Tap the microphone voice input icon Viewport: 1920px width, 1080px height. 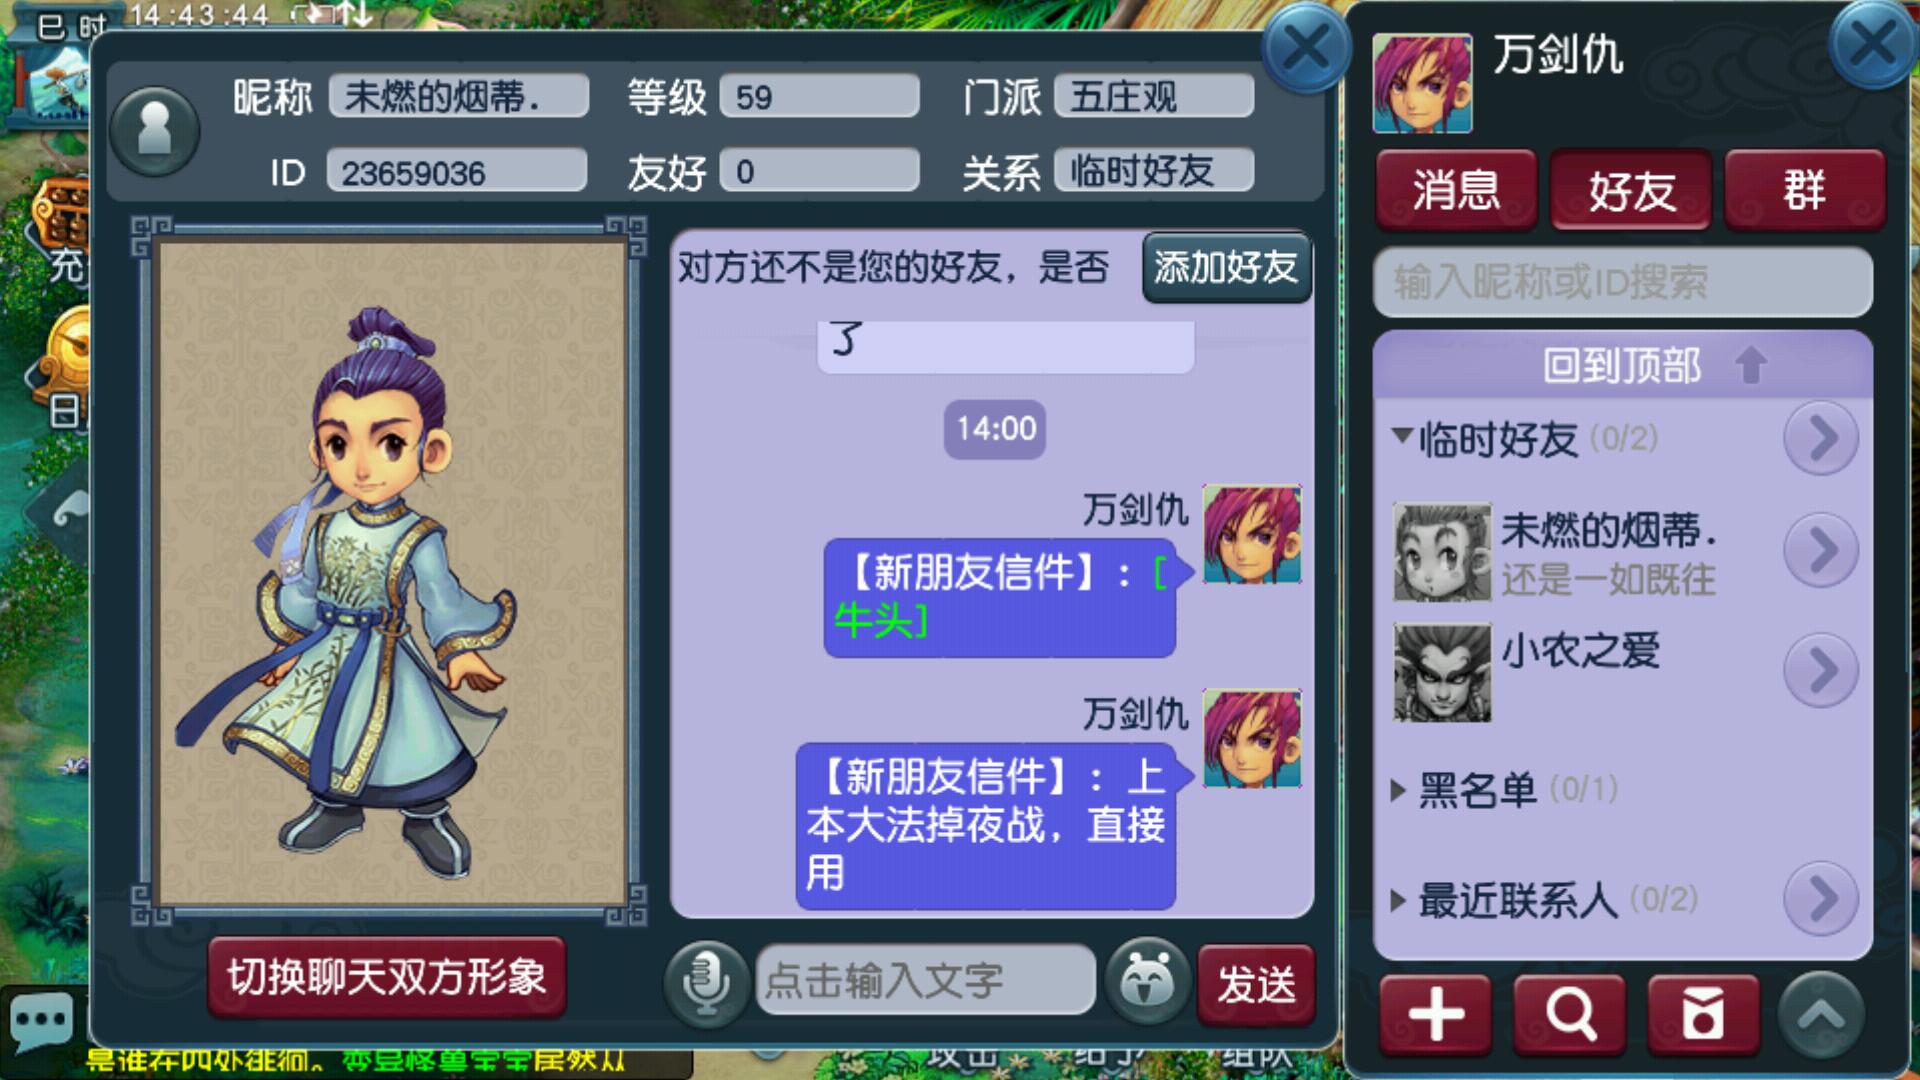(706, 984)
